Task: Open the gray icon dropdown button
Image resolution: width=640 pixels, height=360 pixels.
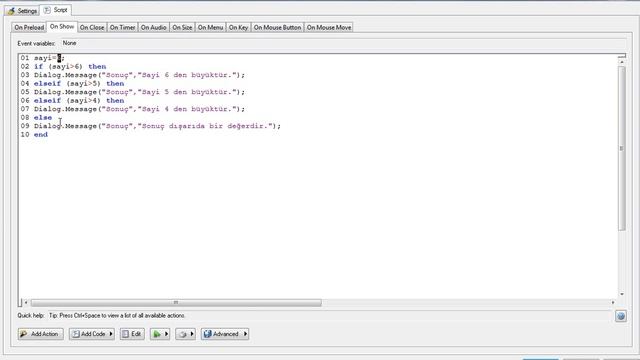Action: pos(185,334)
